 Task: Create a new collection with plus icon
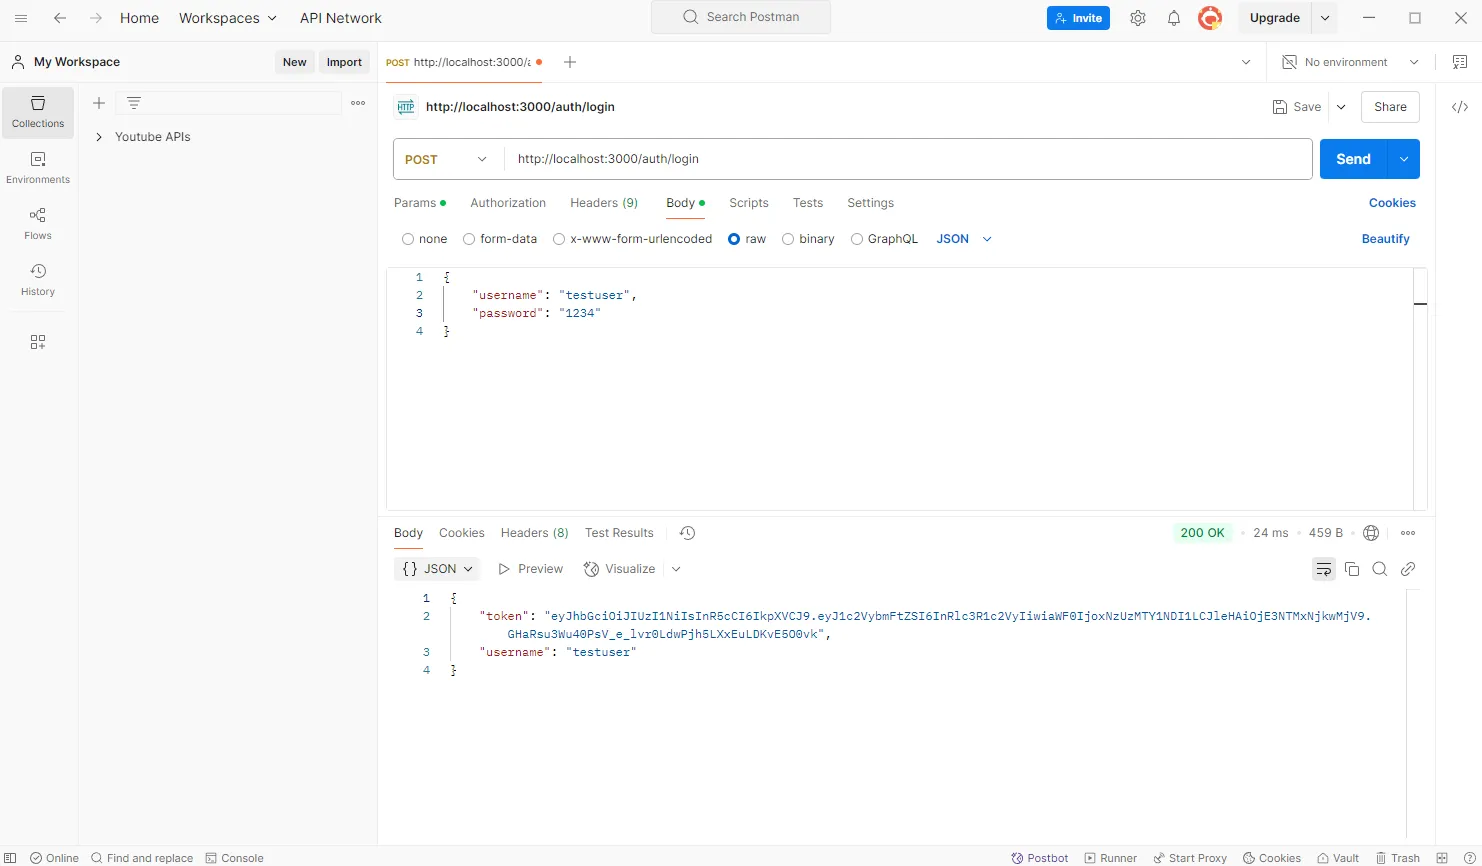pos(99,103)
